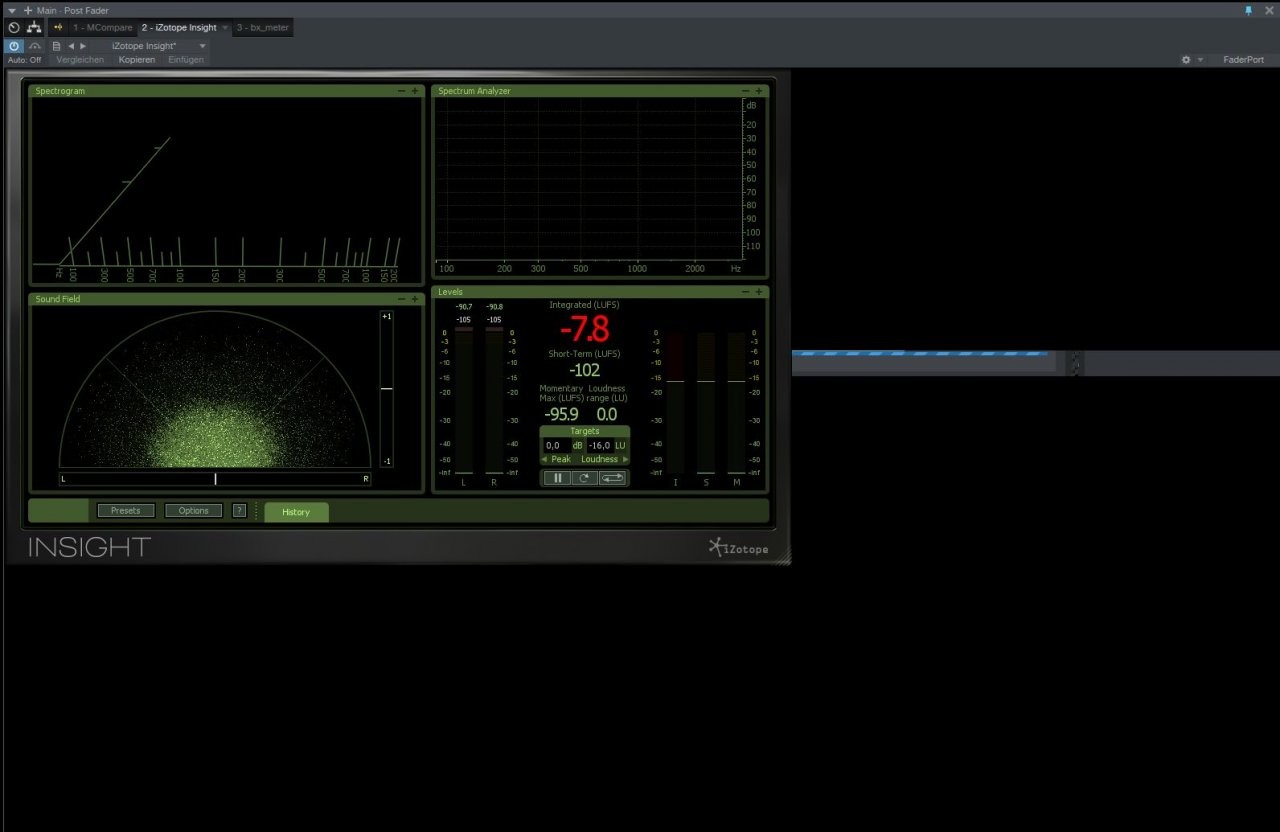The width and height of the screenshot is (1280, 832).
Task: Click the iZotope logo
Action: point(738,547)
